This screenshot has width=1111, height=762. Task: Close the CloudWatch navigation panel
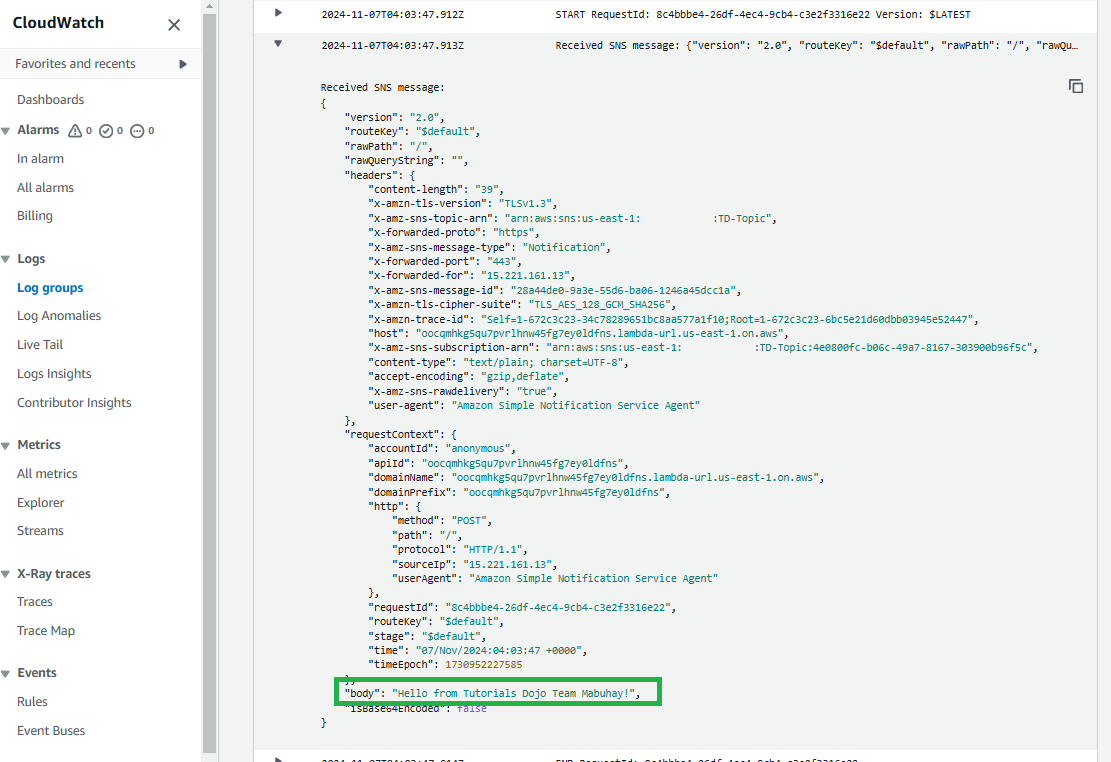(x=174, y=25)
